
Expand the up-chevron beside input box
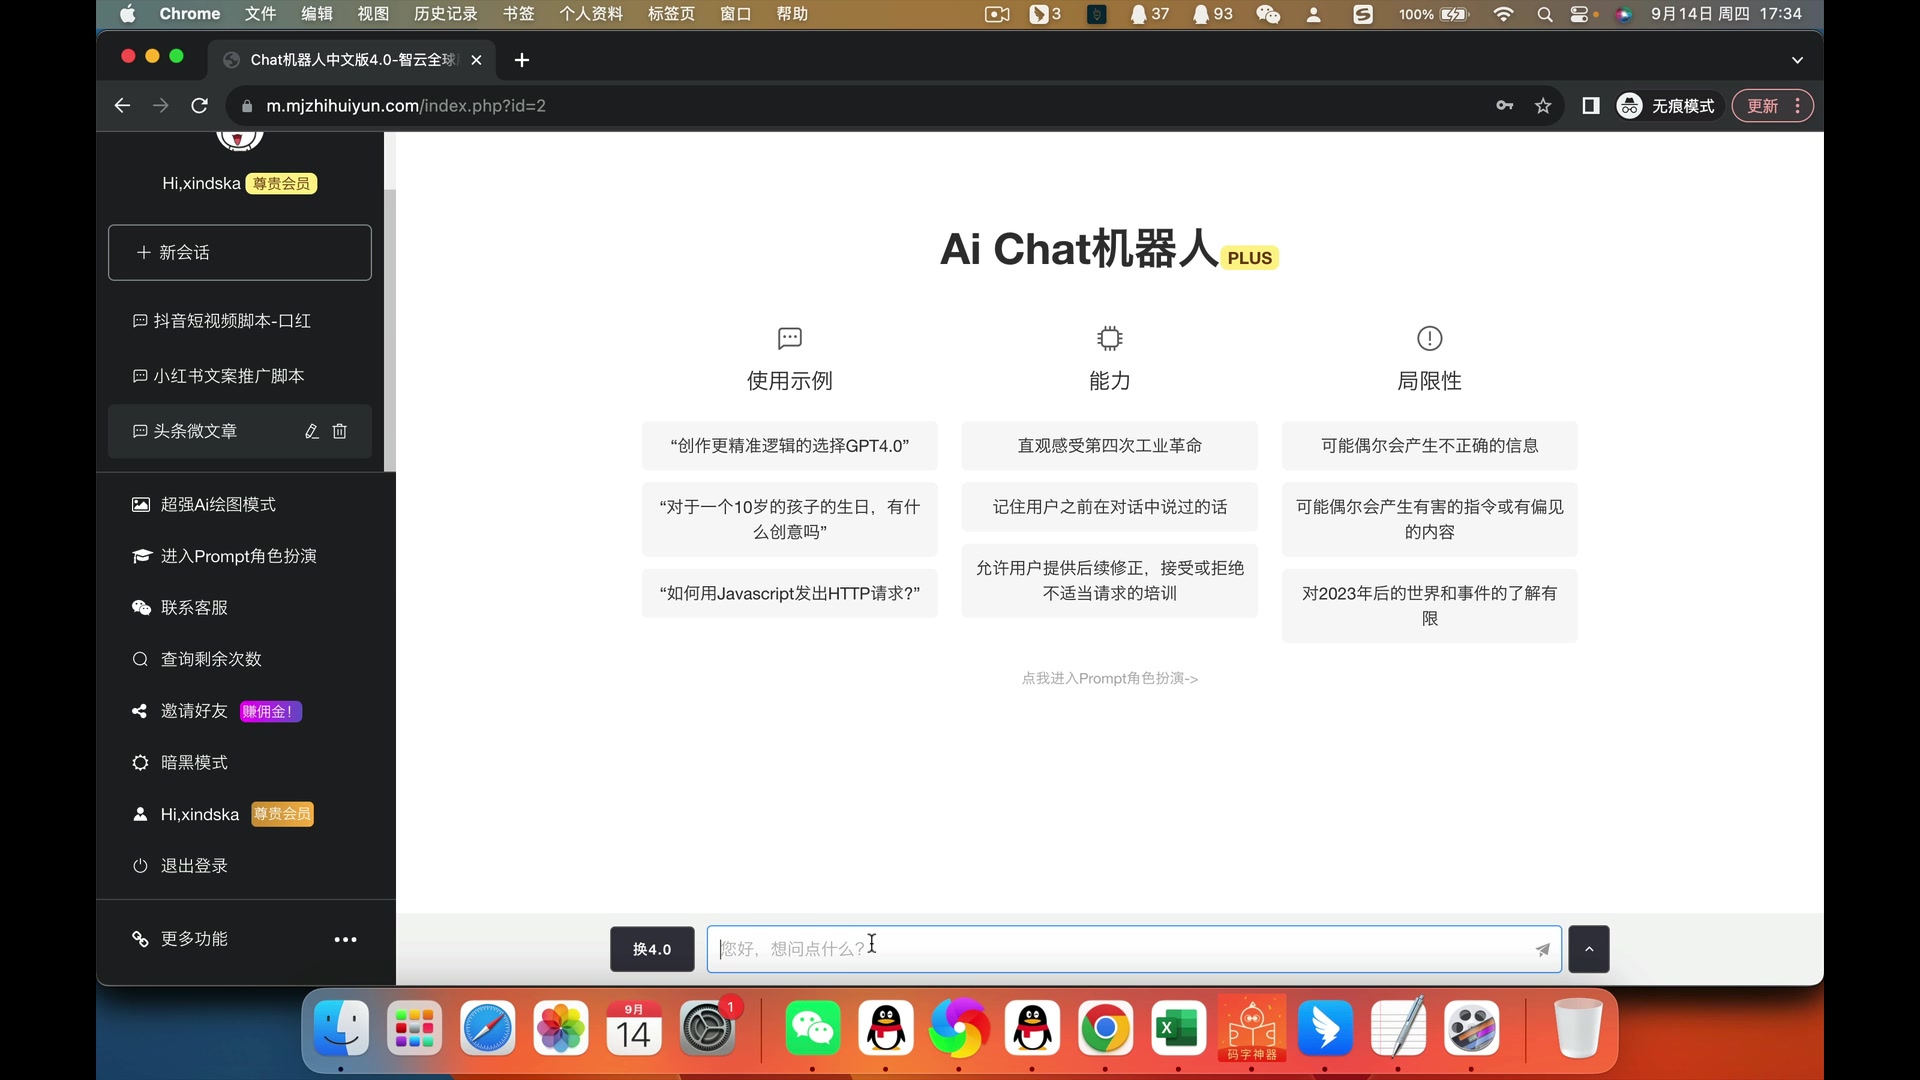click(x=1588, y=949)
